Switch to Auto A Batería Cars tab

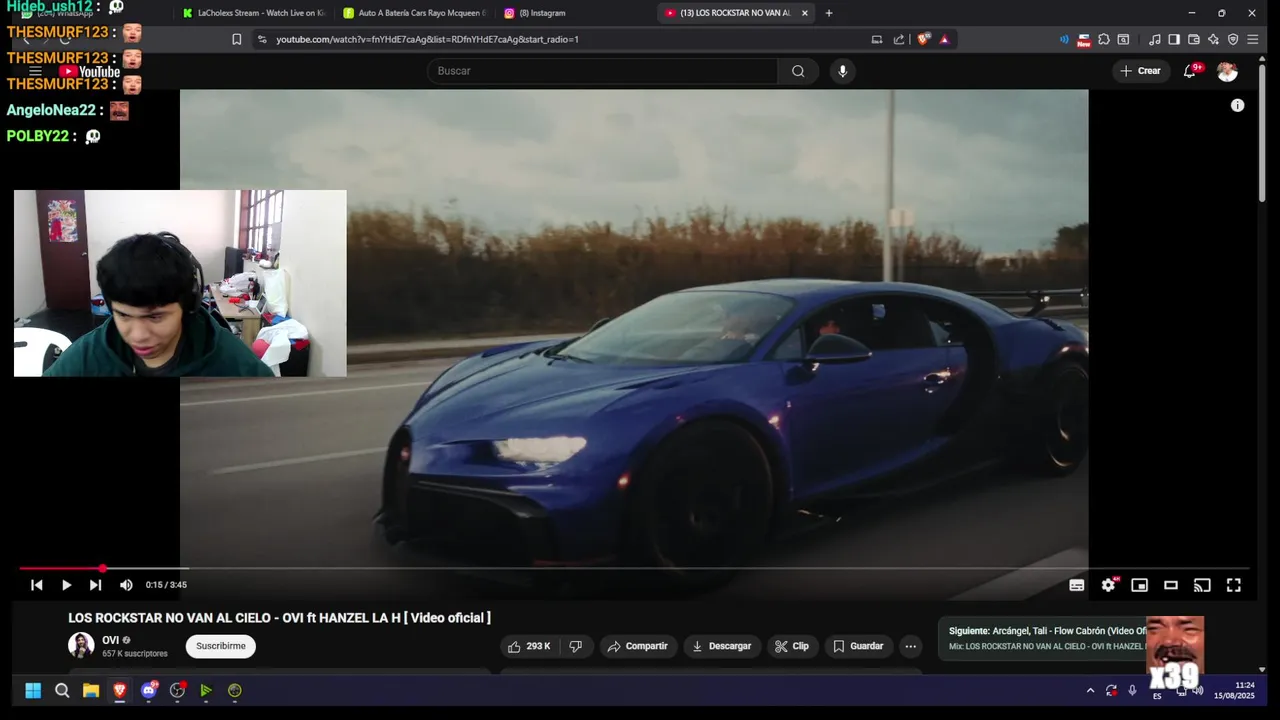click(414, 13)
